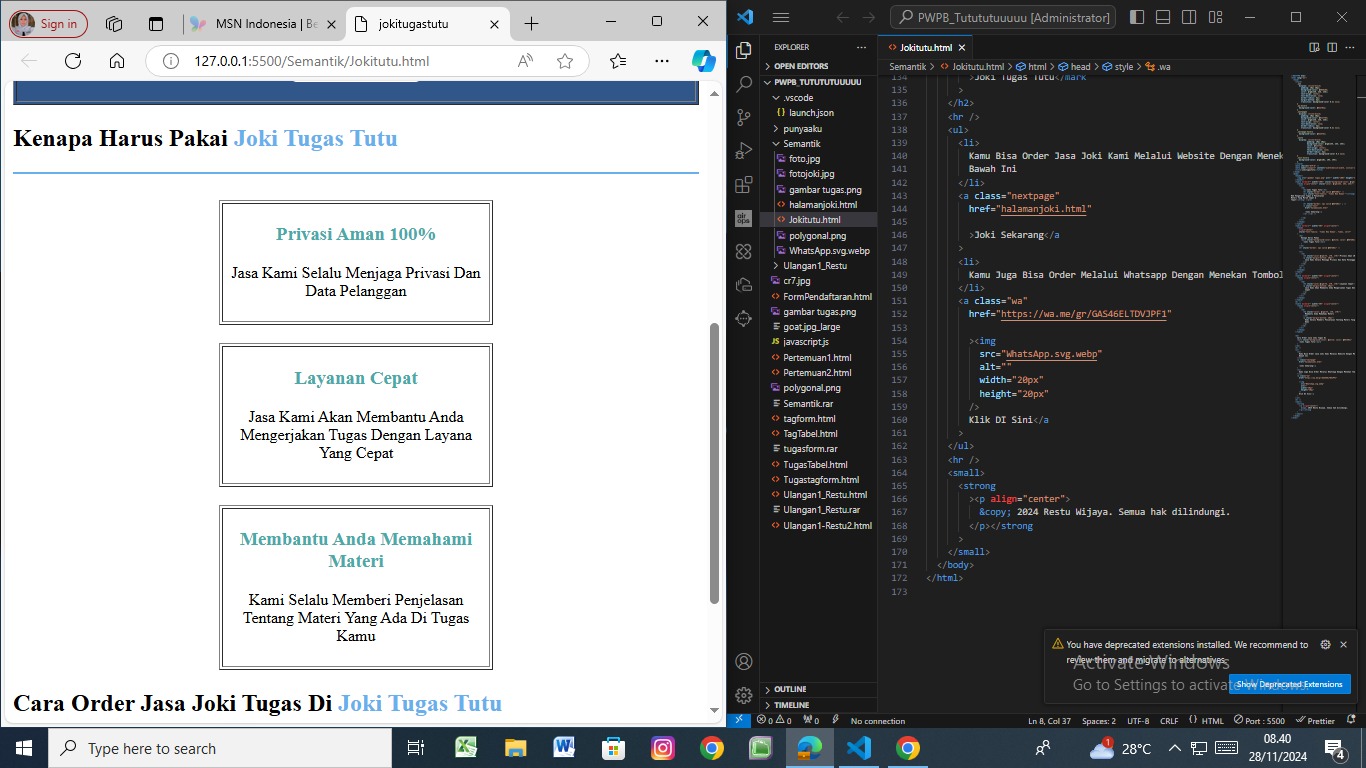
Task: Expand the OUTLINE section
Action: pos(790,689)
